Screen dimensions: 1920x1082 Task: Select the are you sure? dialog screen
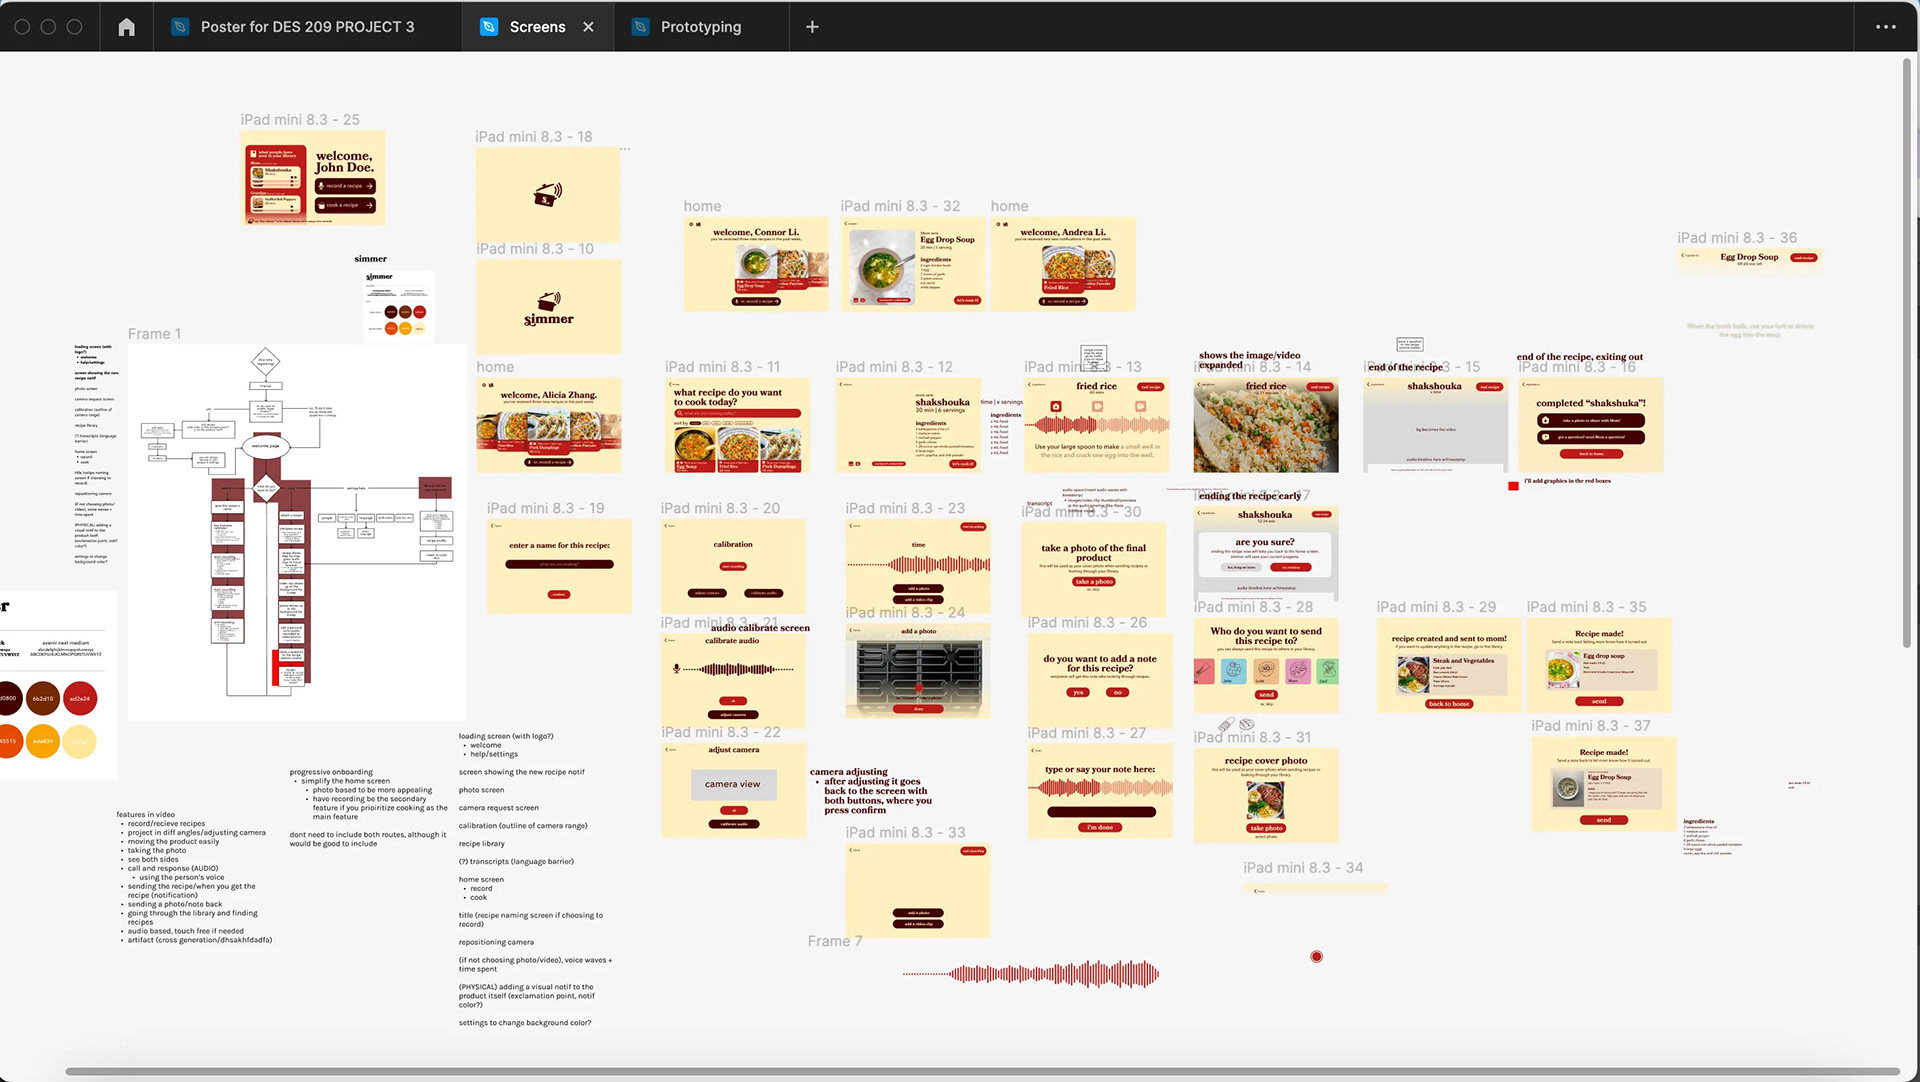click(1266, 553)
